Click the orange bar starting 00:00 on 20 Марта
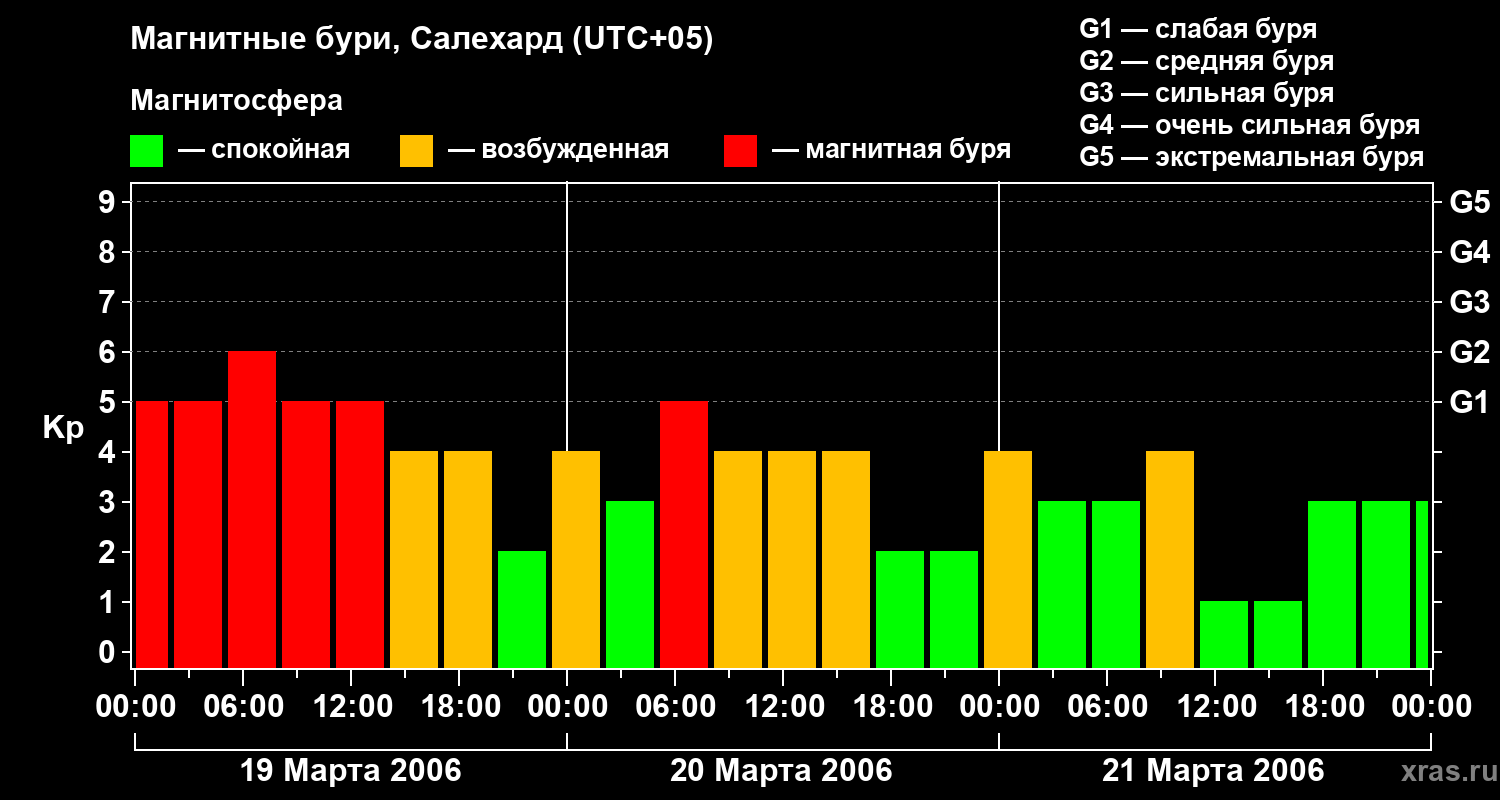Image resolution: width=1500 pixels, height=800 pixels. pos(576,560)
